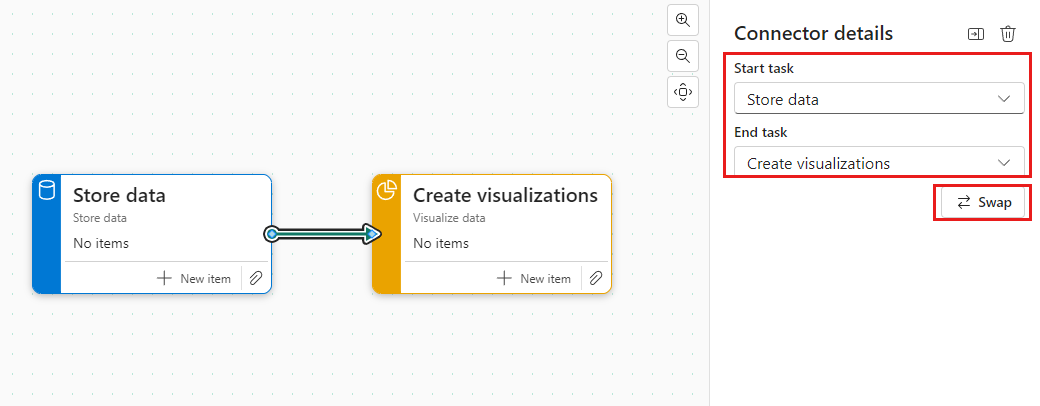The width and height of the screenshot is (1040, 406).
Task: Add New item to Store data task
Action: (x=194, y=278)
